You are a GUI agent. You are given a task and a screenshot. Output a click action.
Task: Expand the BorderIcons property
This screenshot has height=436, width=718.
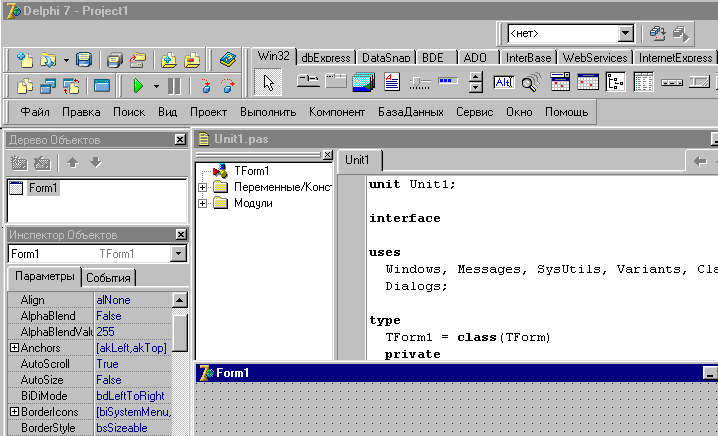coord(14,412)
